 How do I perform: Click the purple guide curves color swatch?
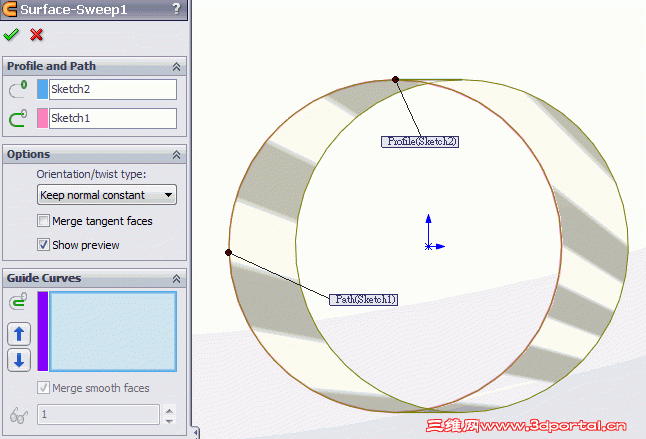(x=43, y=332)
